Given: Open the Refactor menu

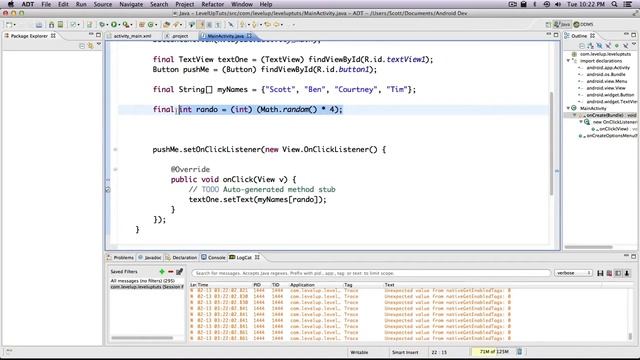Looking at the screenshot, I should [x=212, y=4].
